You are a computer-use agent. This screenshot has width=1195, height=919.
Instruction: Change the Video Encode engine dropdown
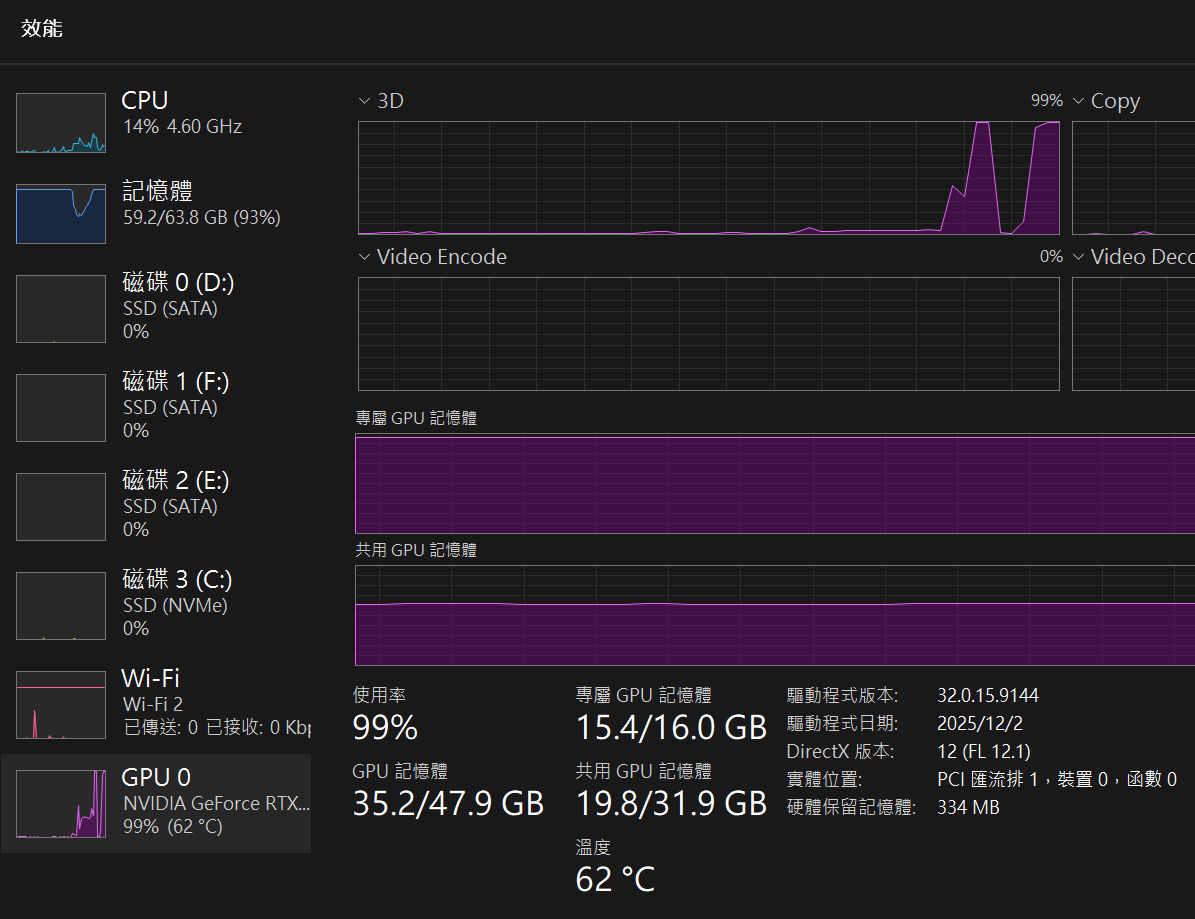pyautogui.click(x=364, y=257)
